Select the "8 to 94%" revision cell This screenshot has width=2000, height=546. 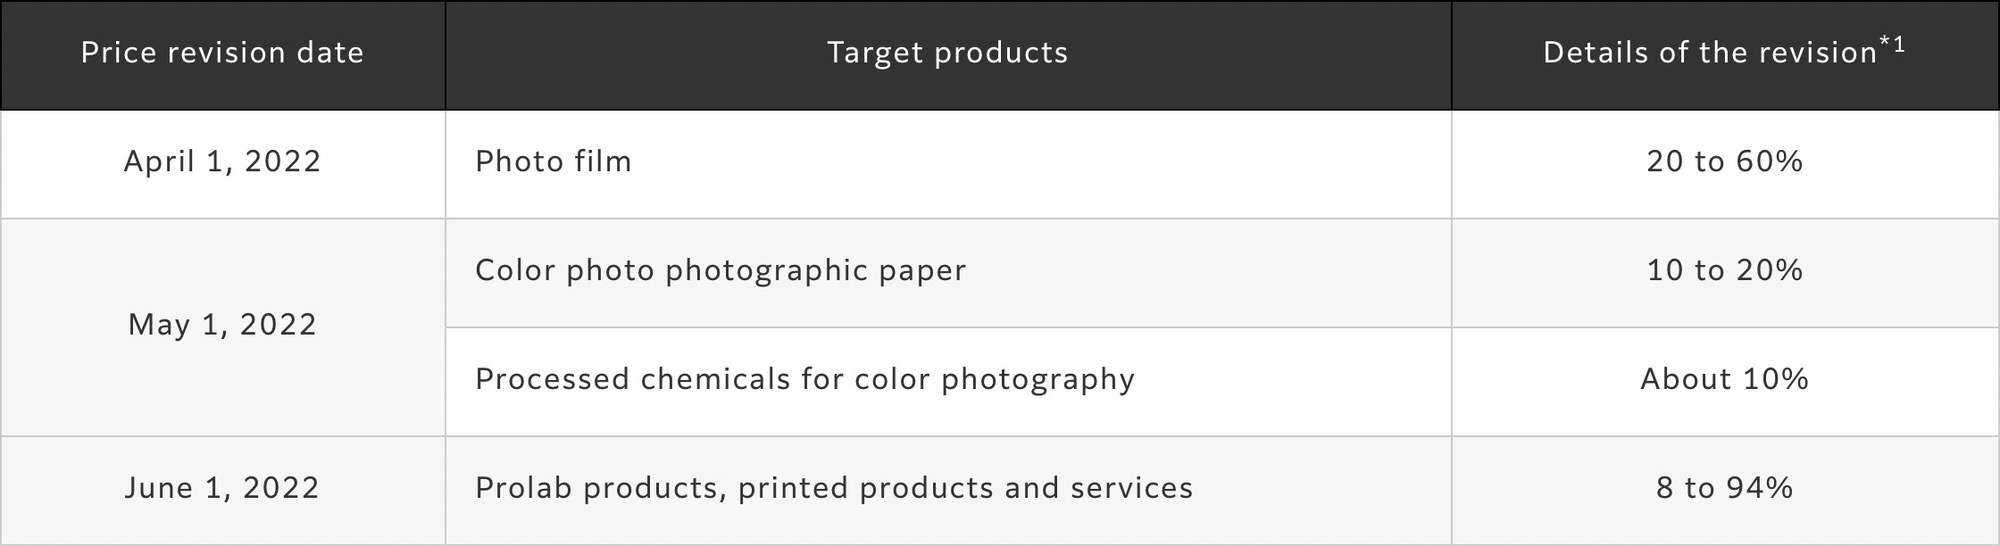coord(1724,488)
